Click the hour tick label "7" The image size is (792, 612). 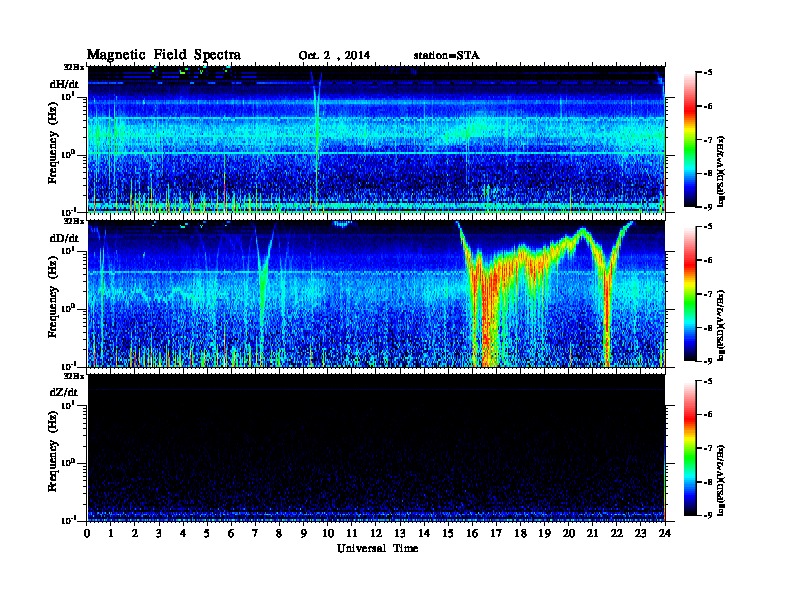(255, 534)
